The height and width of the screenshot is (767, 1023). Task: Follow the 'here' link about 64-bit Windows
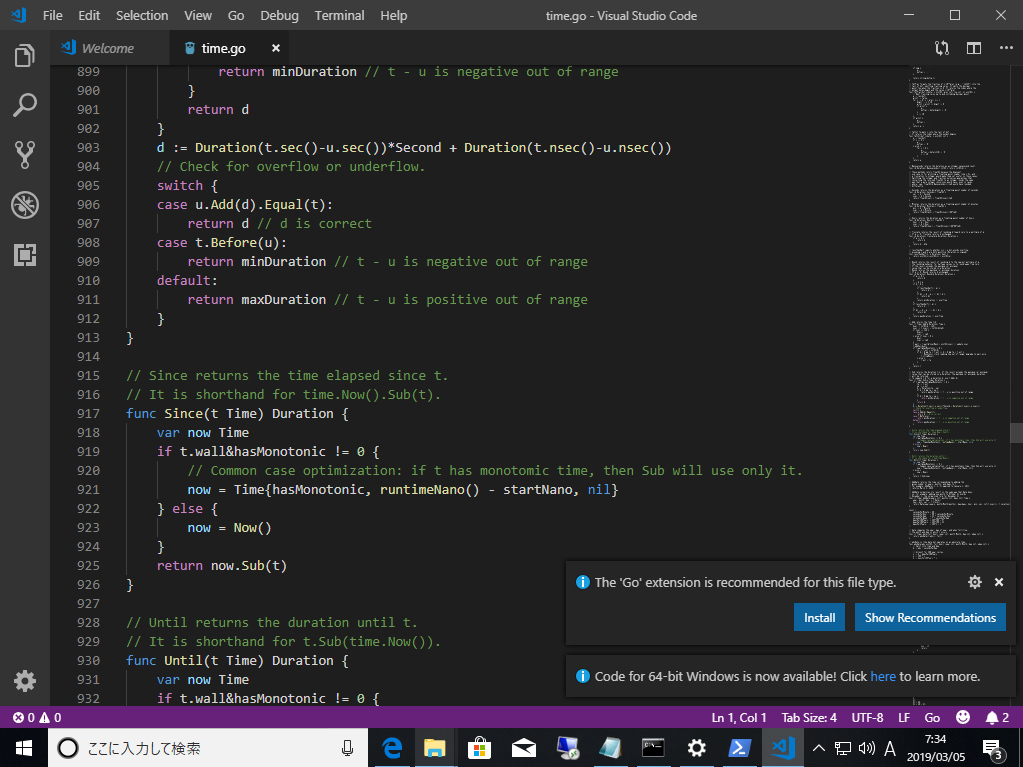pos(883,676)
